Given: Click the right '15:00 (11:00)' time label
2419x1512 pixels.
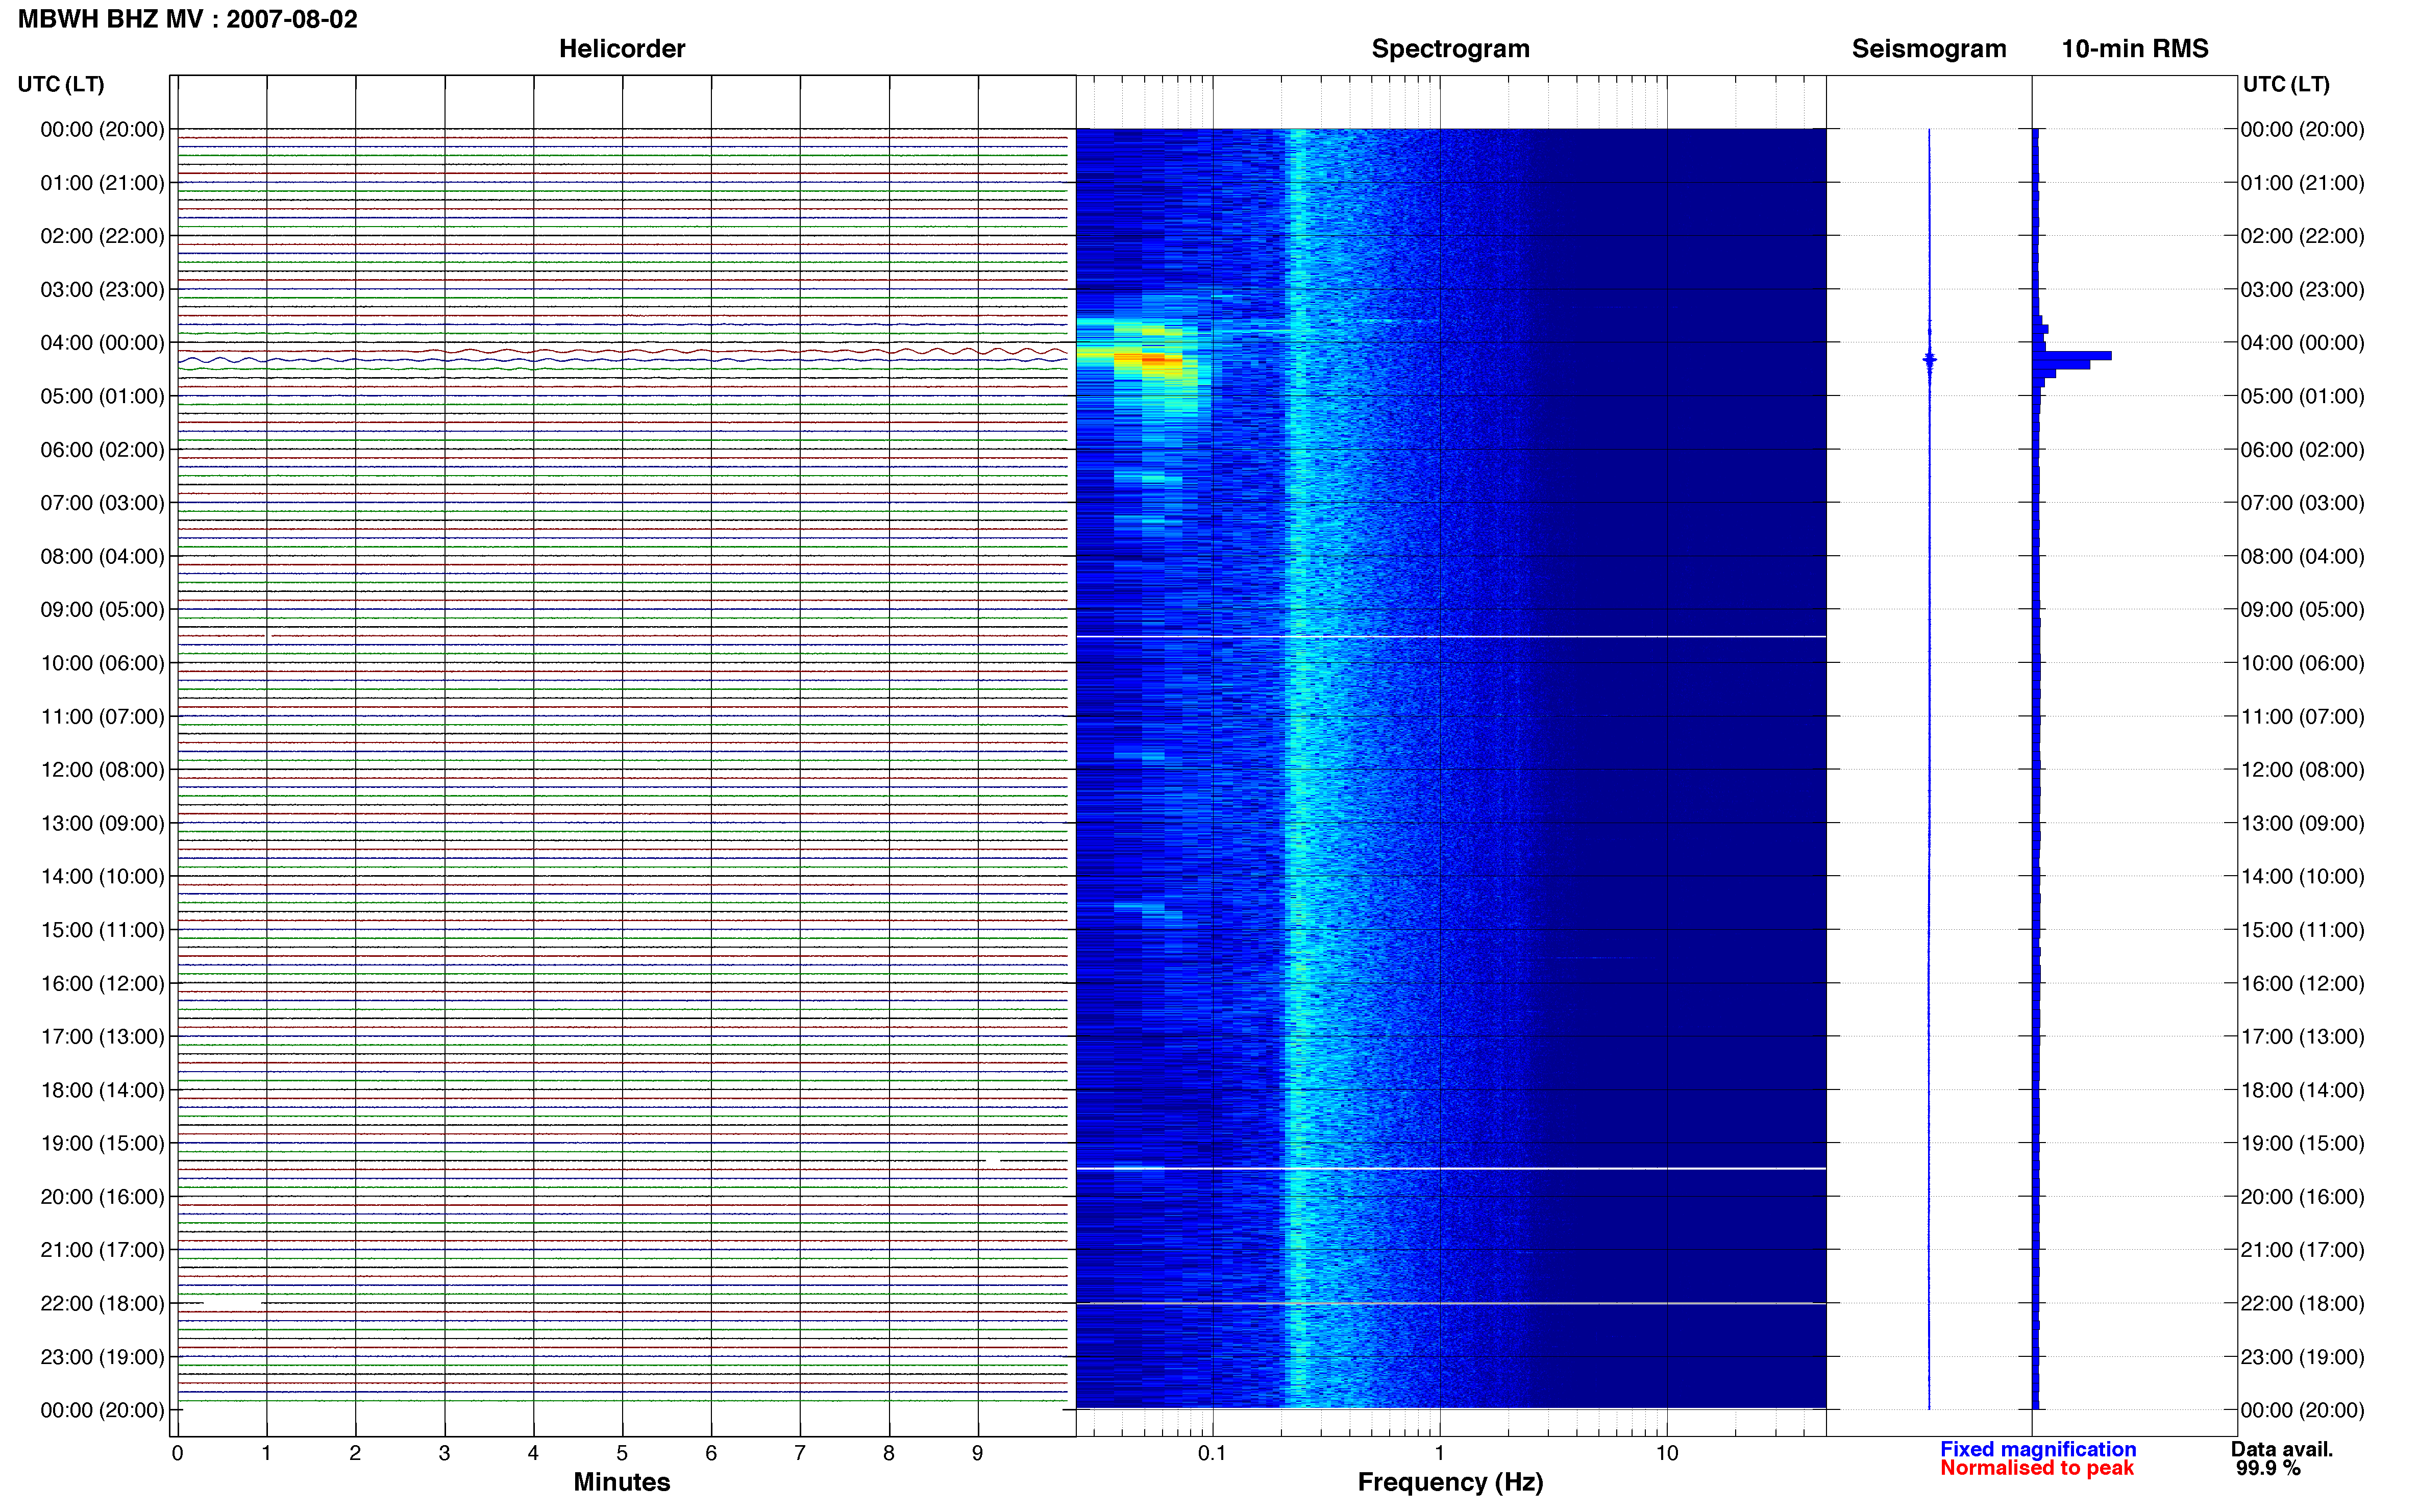Looking at the screenshot, I should 2302,930.
